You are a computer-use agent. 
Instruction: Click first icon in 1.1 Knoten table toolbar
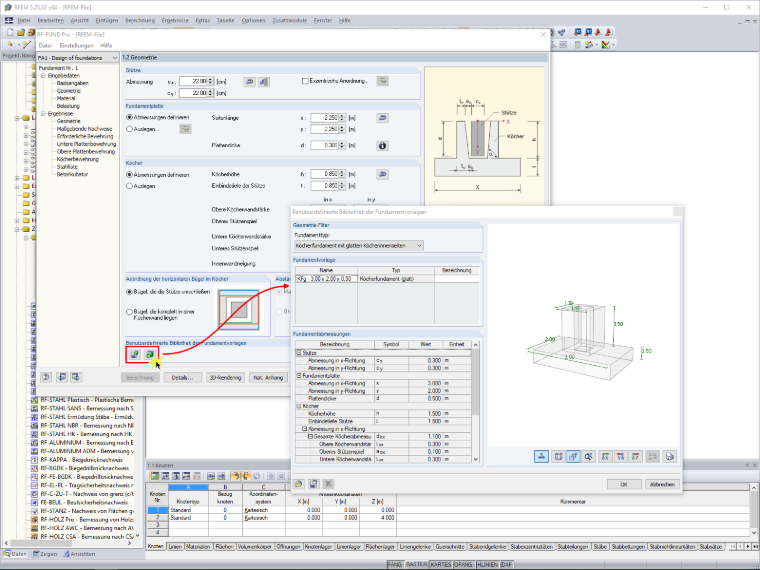coord(155,476)
